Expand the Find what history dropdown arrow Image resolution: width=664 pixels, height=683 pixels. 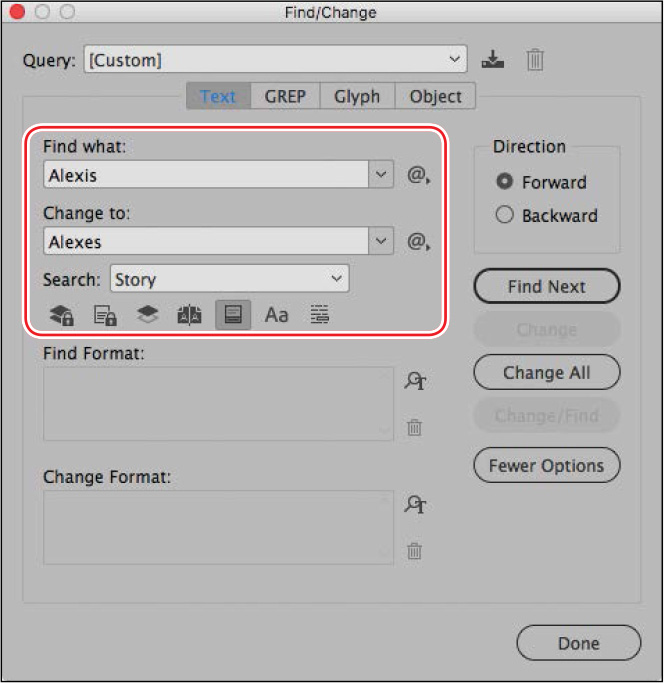point(381,175)
